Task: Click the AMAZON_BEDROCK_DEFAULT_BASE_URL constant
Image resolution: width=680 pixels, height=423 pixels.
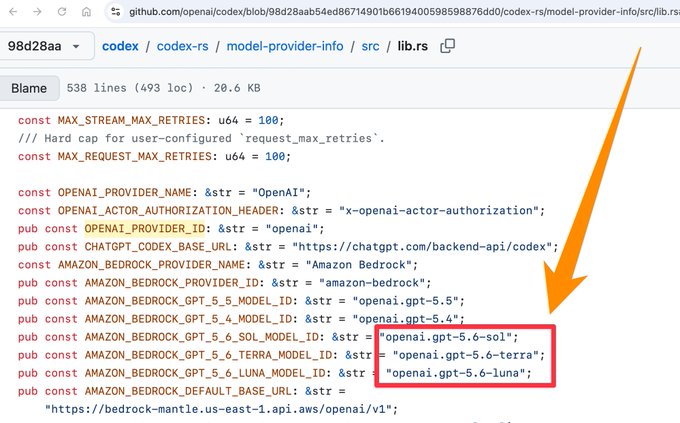Action: click(188, 391)
